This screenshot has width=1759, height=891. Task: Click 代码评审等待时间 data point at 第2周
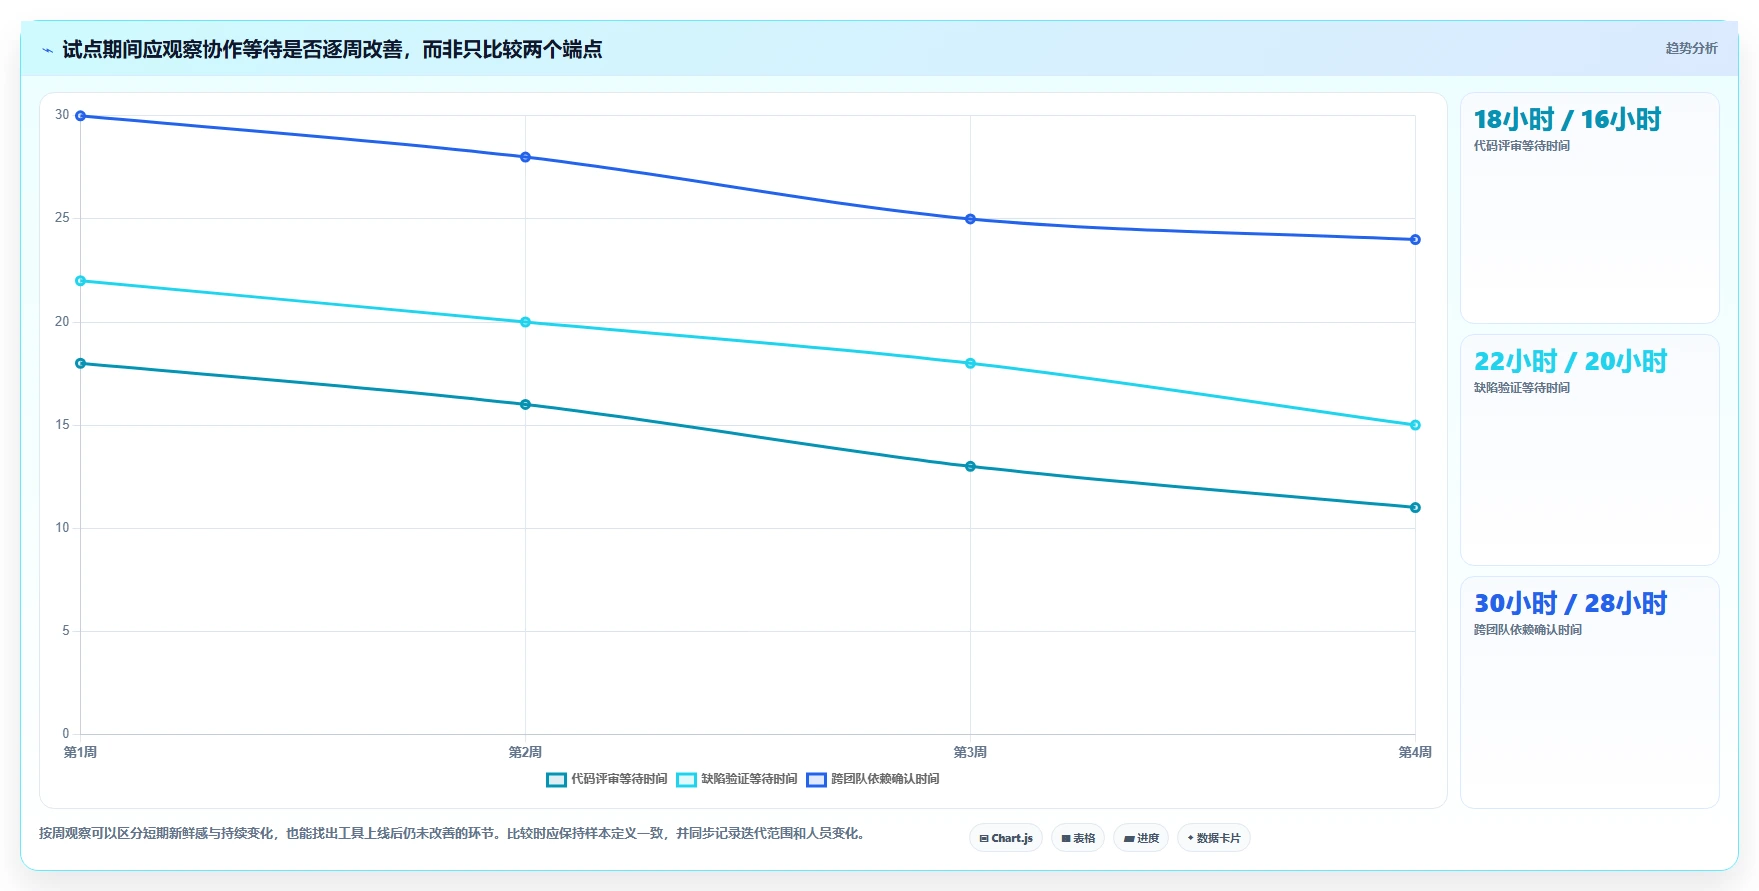click(x=525, y=405)
